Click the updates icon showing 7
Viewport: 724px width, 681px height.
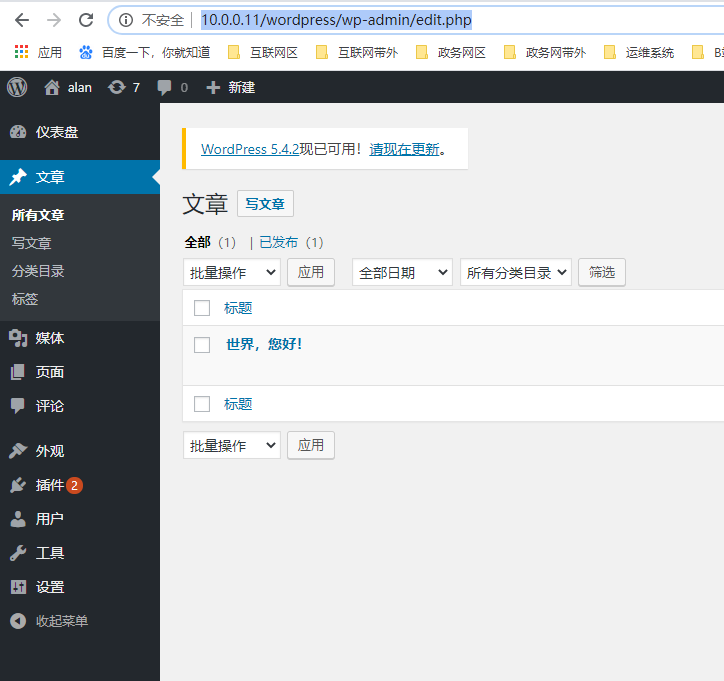tap(117, 87)
